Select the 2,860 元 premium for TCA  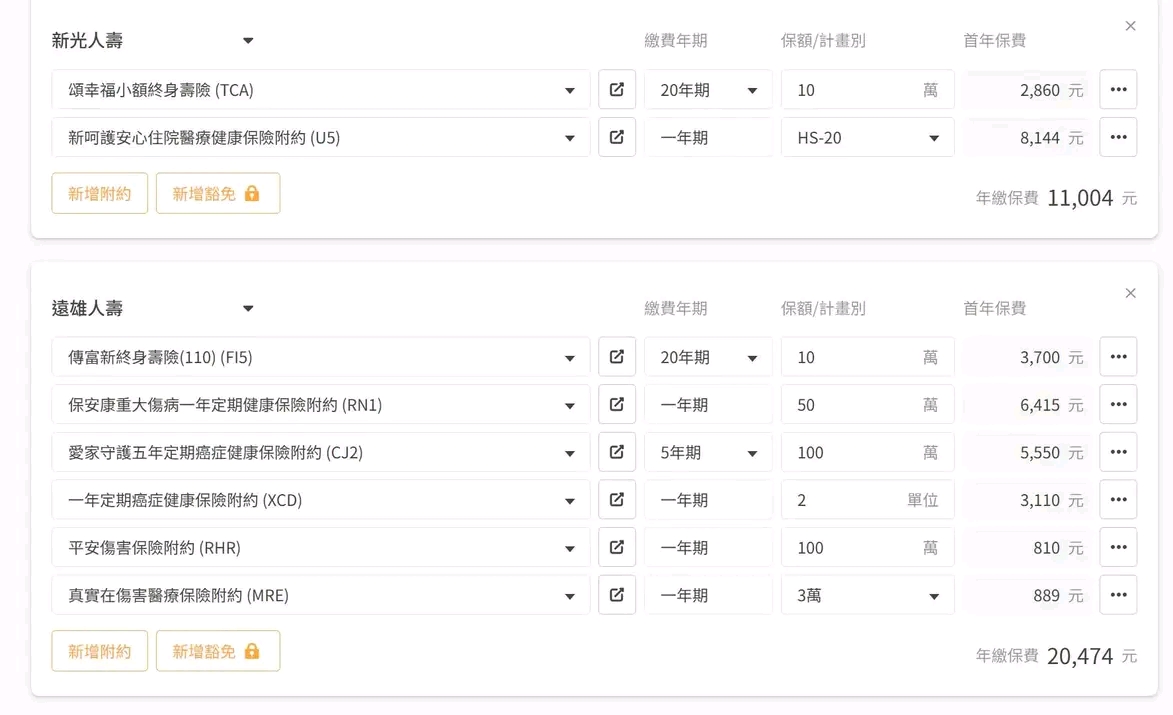click(1051, 90)
